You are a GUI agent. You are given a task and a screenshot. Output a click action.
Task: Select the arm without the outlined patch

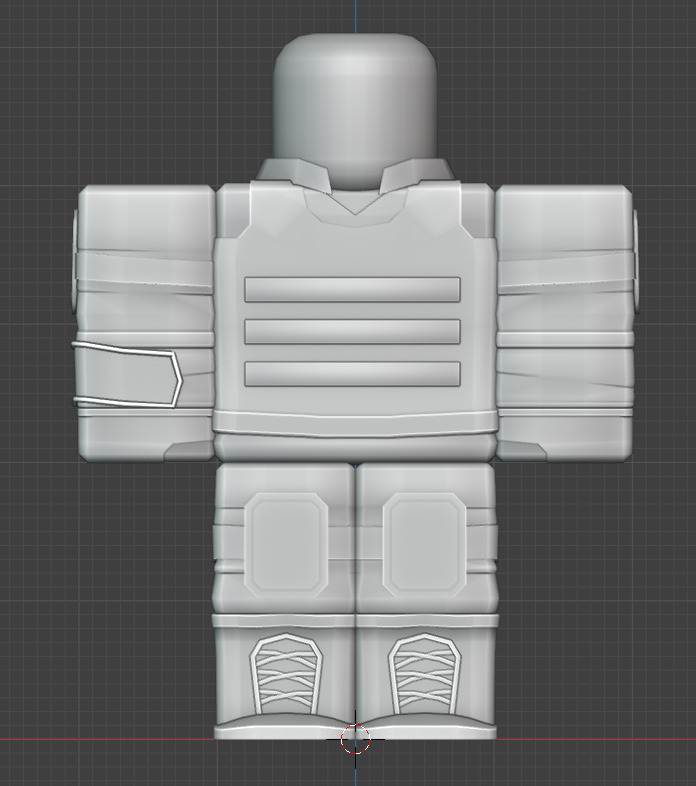567,322
